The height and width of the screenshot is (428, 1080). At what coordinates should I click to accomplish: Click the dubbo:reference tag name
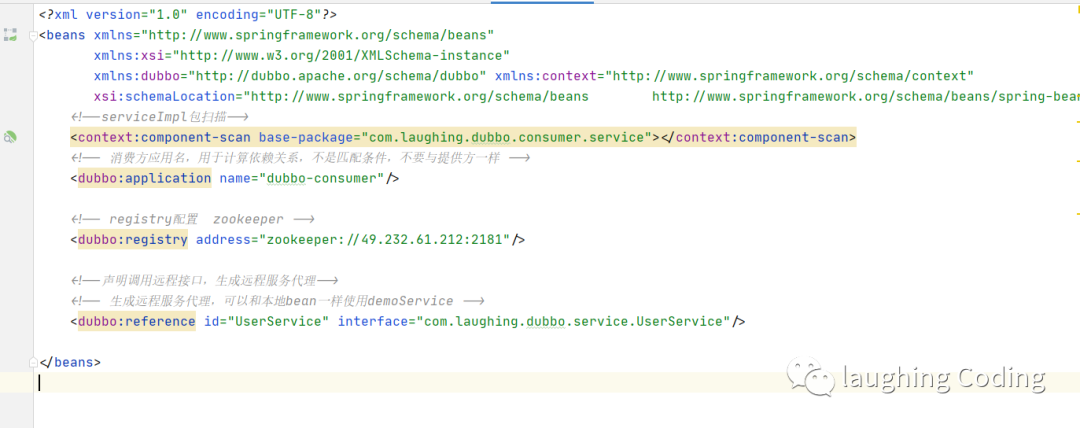[x=136, y=321]
